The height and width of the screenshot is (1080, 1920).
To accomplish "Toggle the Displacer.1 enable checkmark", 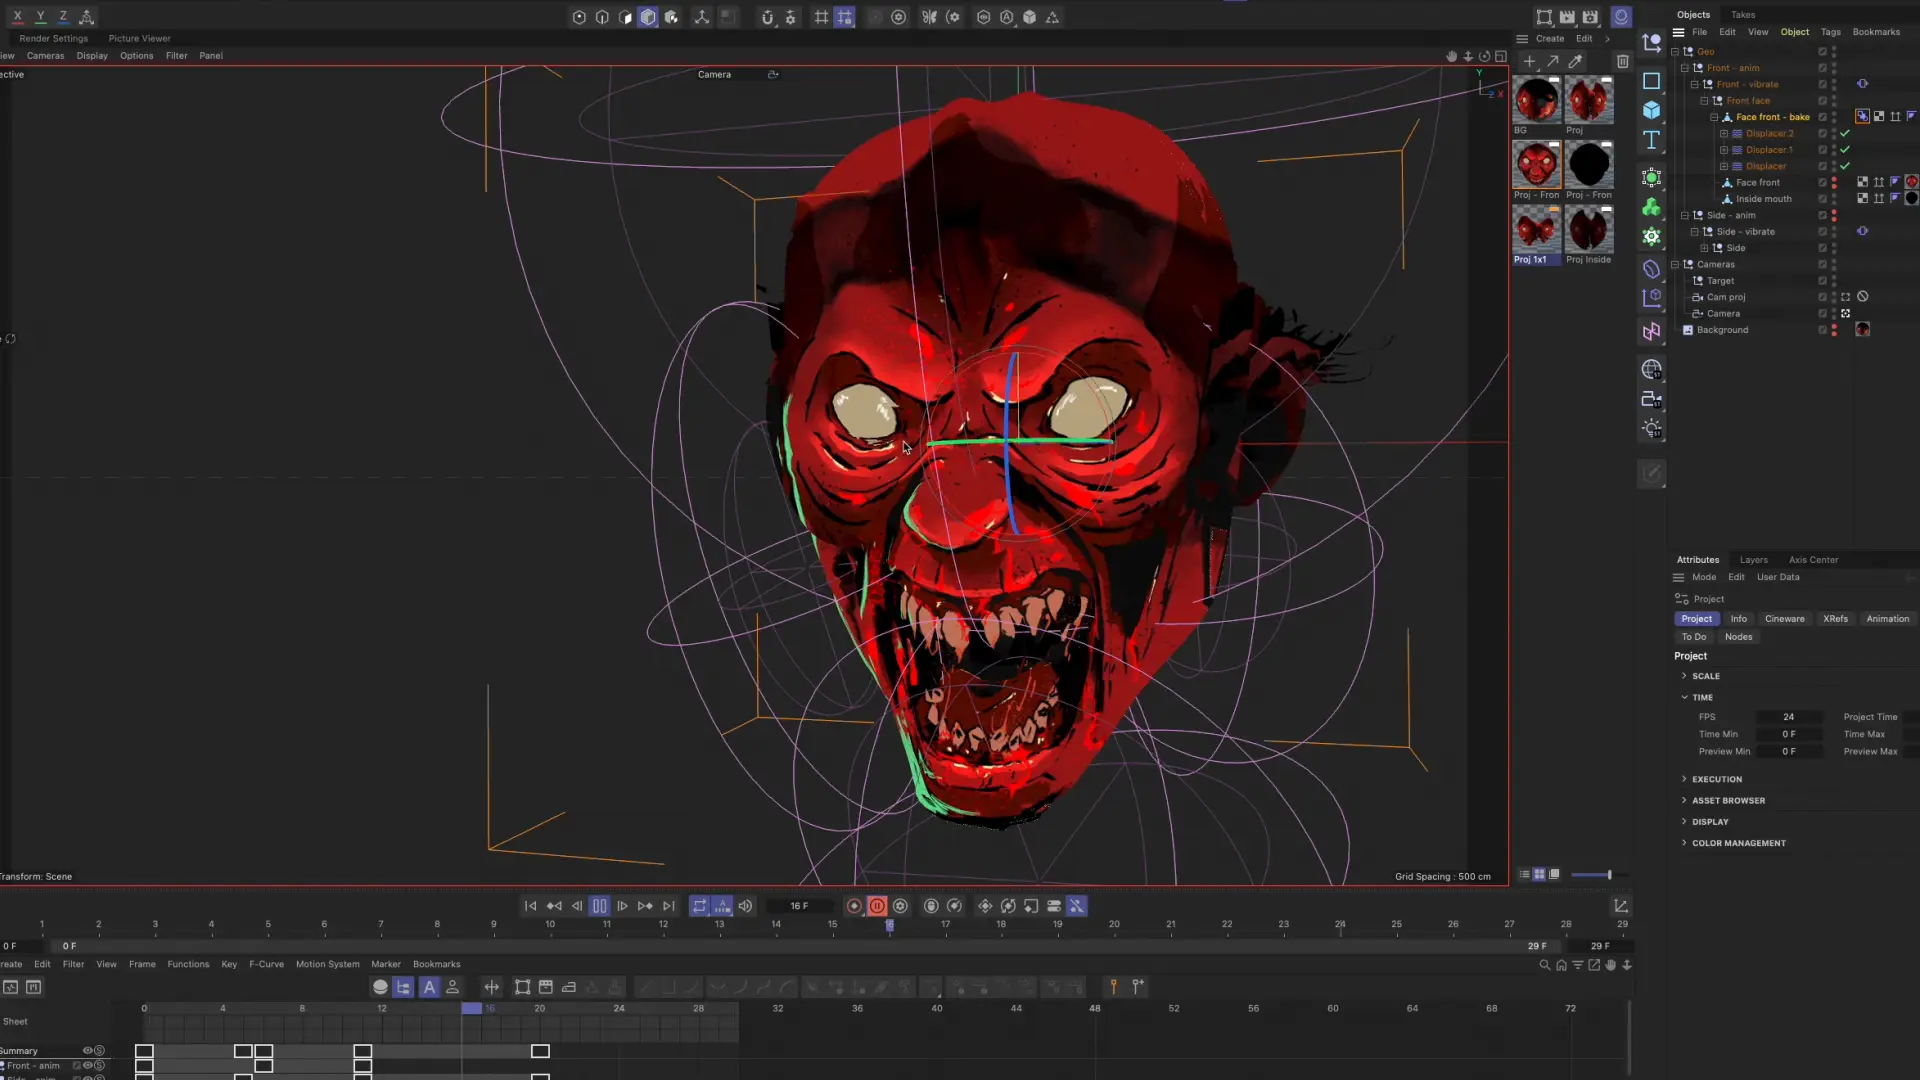I will point(1845,150).
